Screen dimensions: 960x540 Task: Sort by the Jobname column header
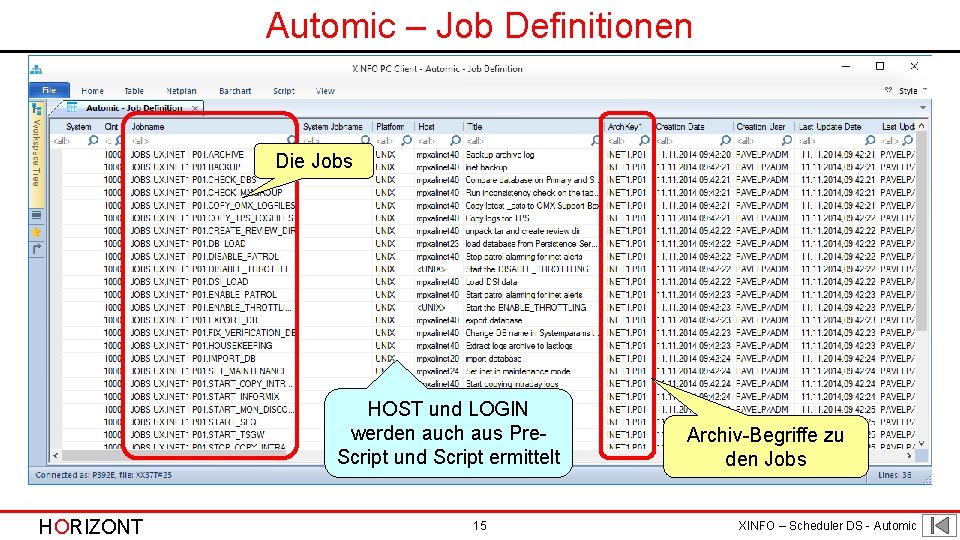pyautogui.click(x=212, y=127)
